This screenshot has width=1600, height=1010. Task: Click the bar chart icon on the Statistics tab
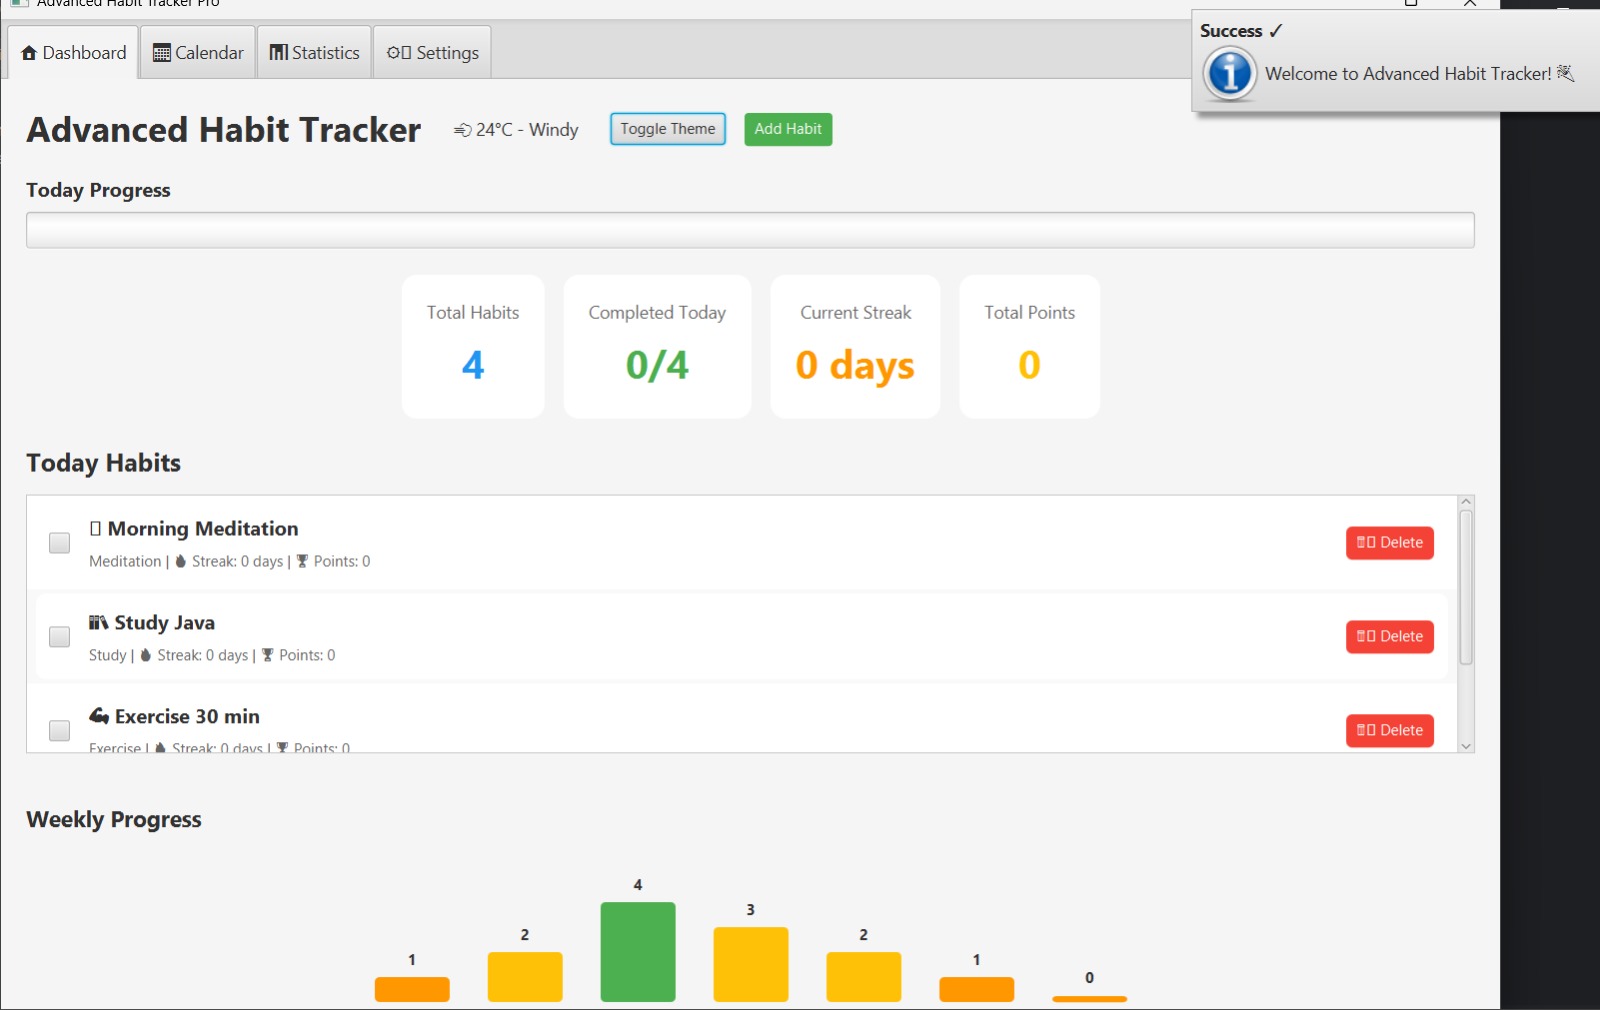(x=279, y=53)
